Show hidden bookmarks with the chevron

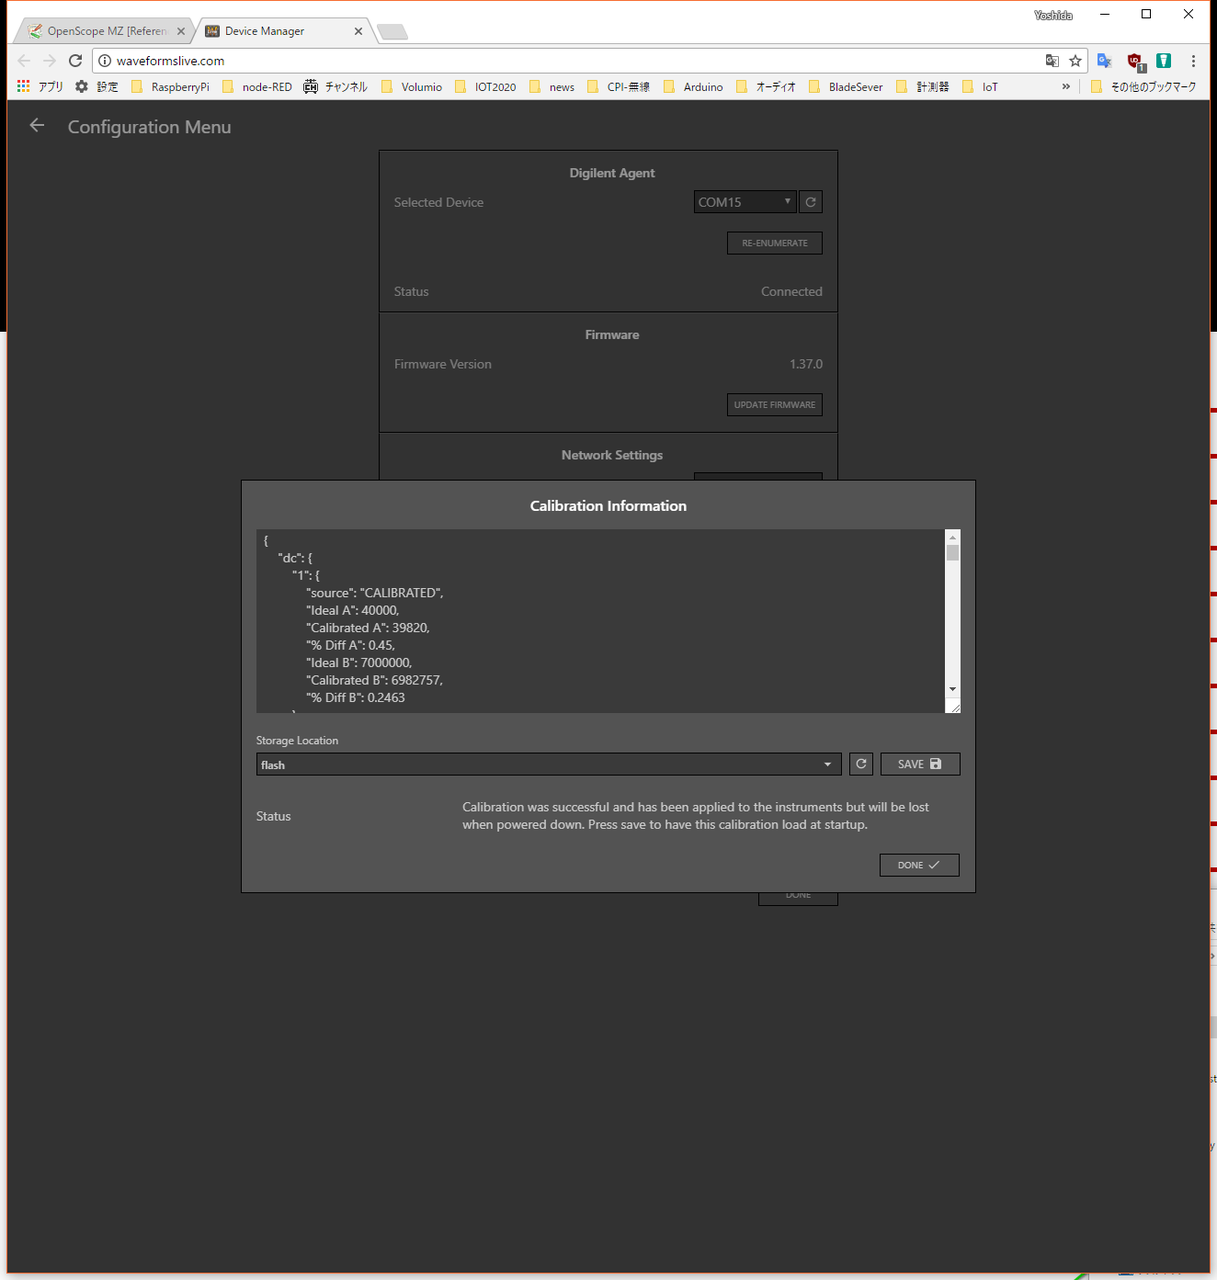[1066, 87]
